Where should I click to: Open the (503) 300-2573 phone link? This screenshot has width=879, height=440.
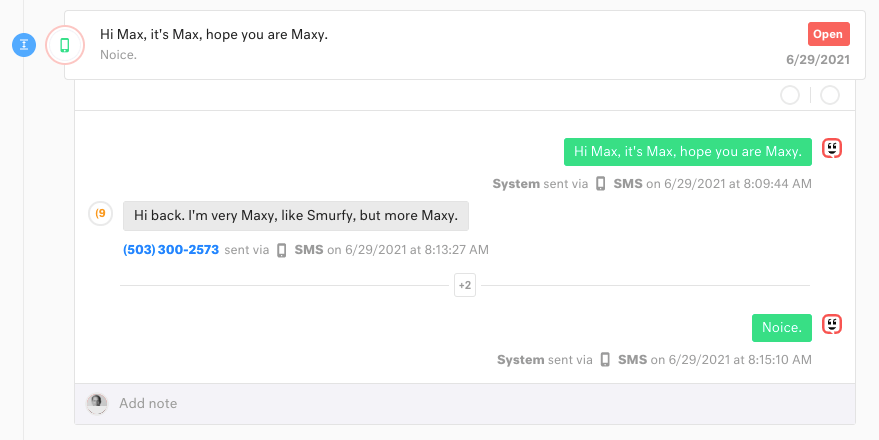(171, 249)
